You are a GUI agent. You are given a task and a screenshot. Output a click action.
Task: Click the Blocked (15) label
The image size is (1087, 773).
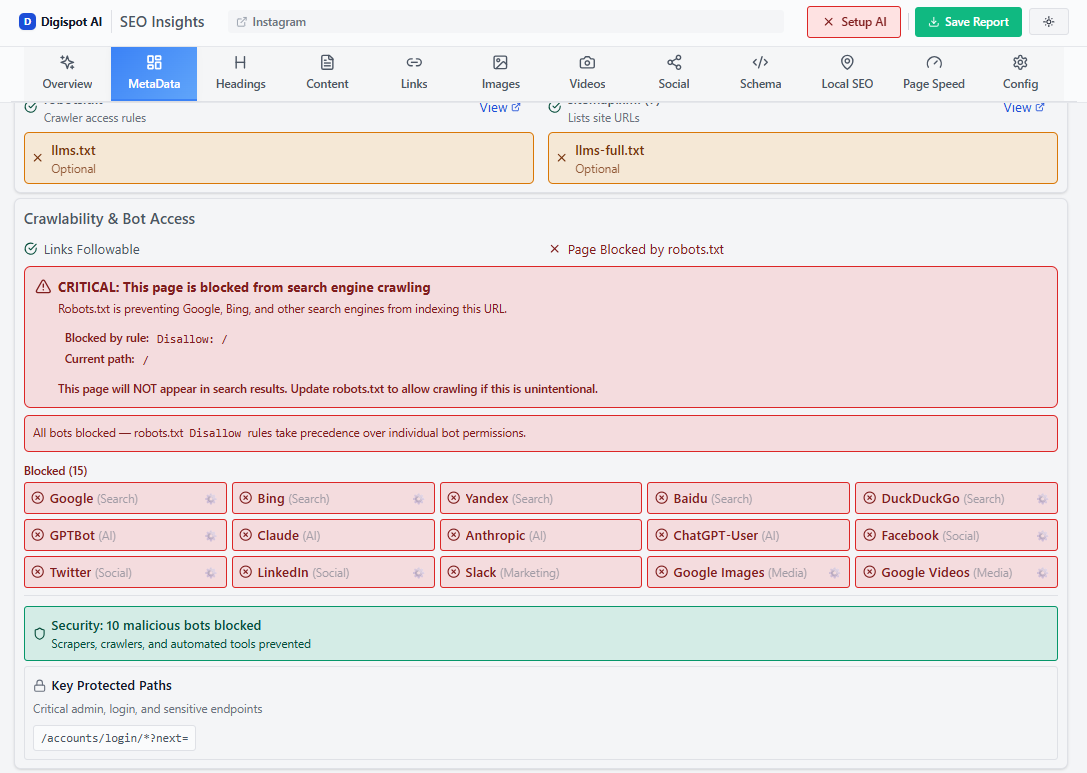[55, 471]
